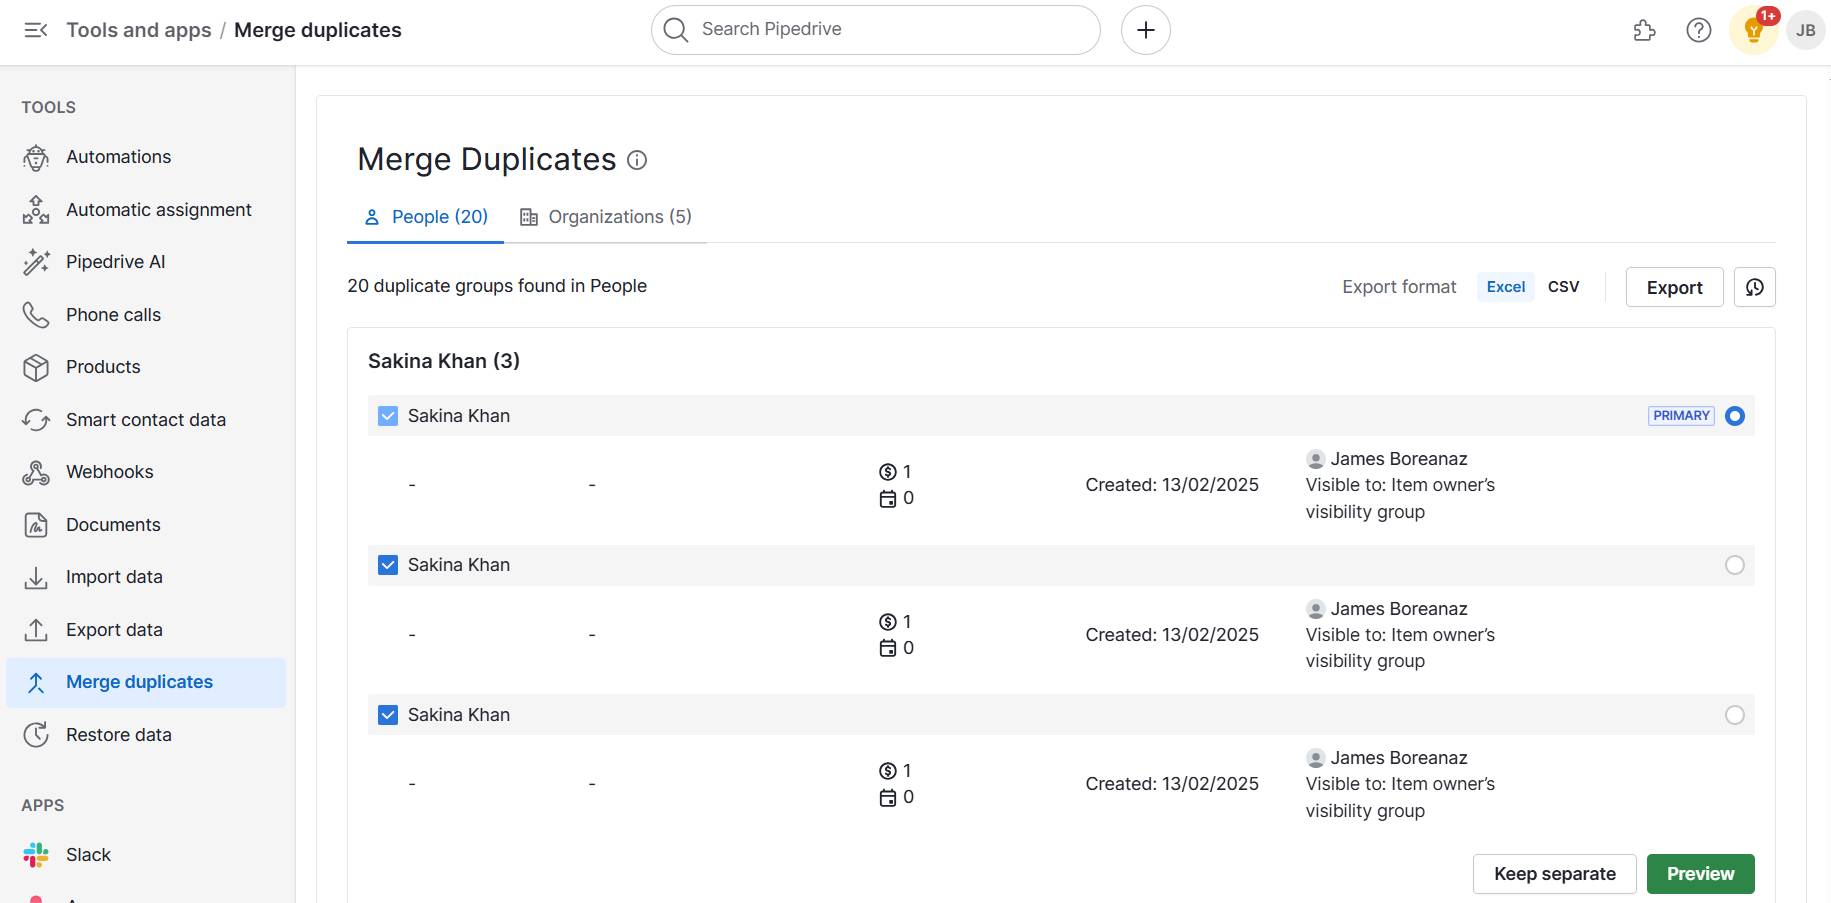The image size is (1831, 903).
Task: Switch export format to CSV
Action: (x=1563, y=287)
